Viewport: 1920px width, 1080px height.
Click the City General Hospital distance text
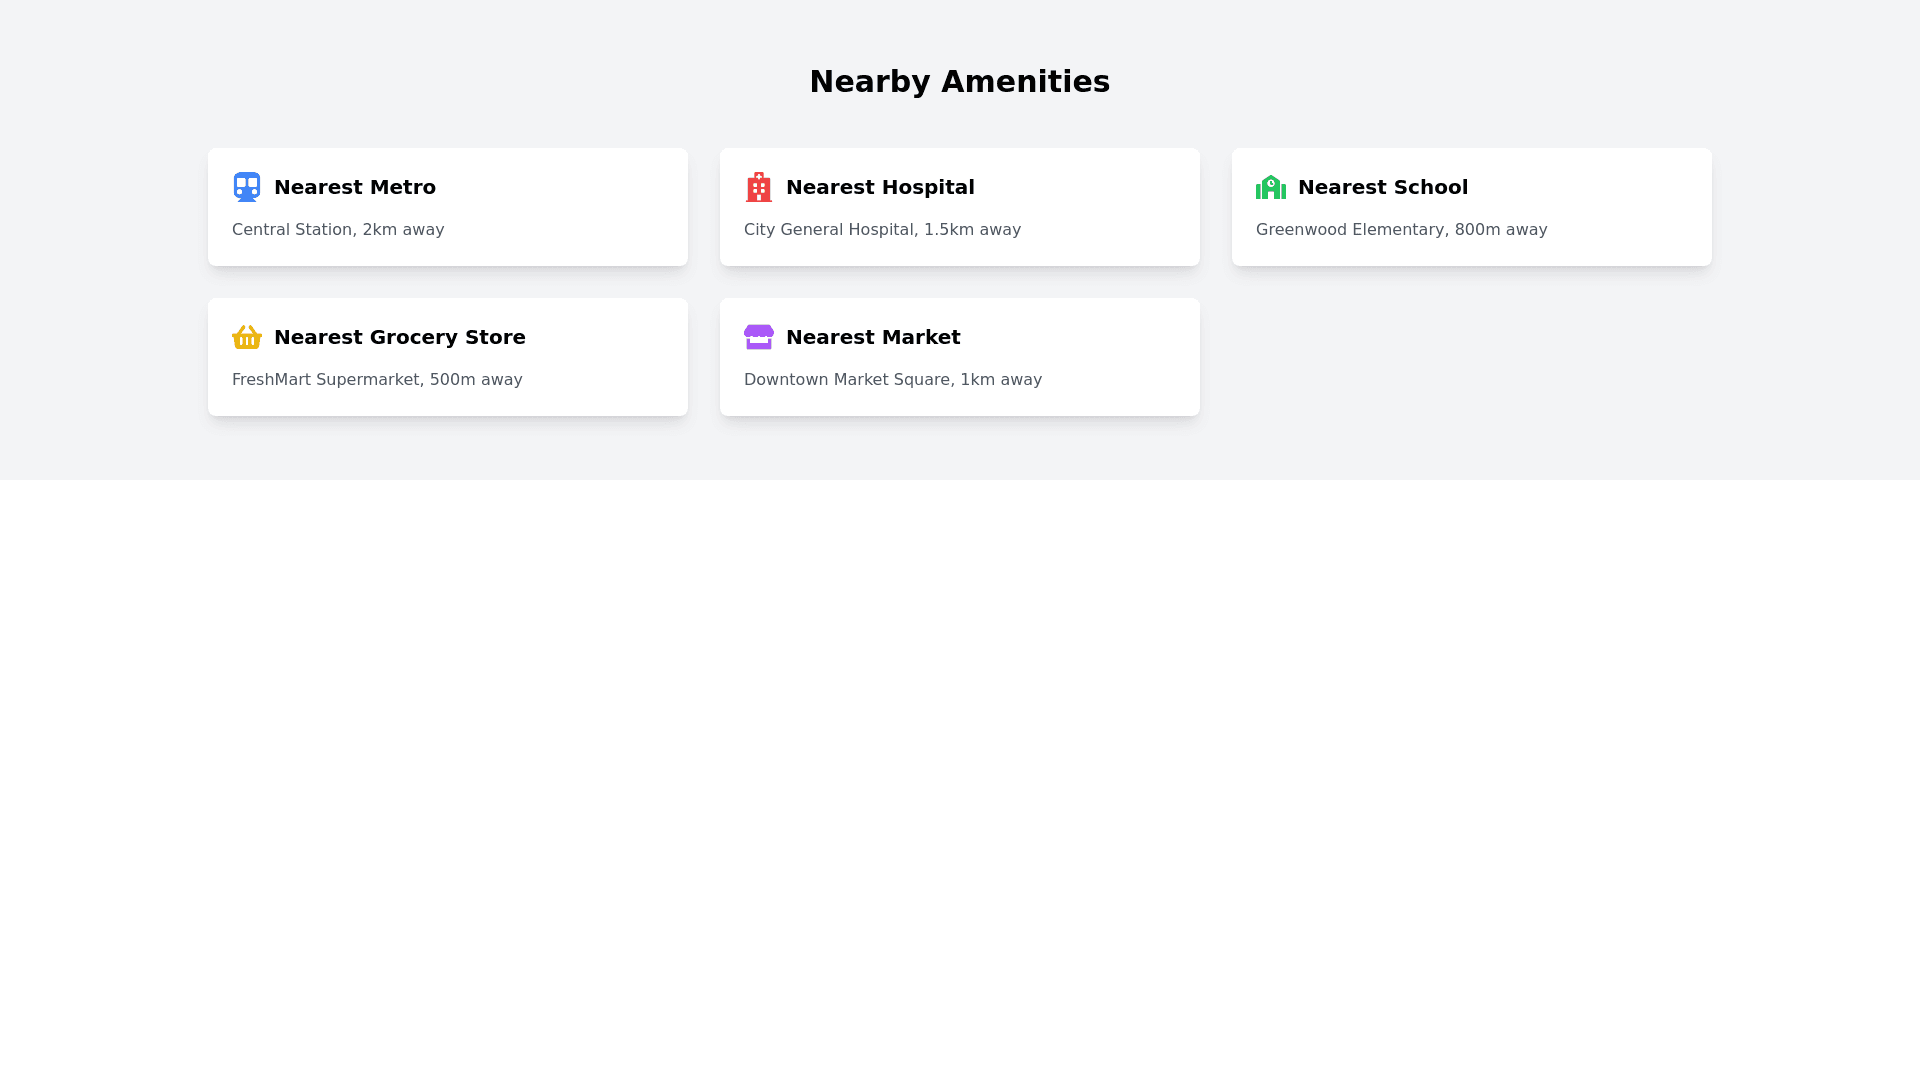(x=882, y=230)
